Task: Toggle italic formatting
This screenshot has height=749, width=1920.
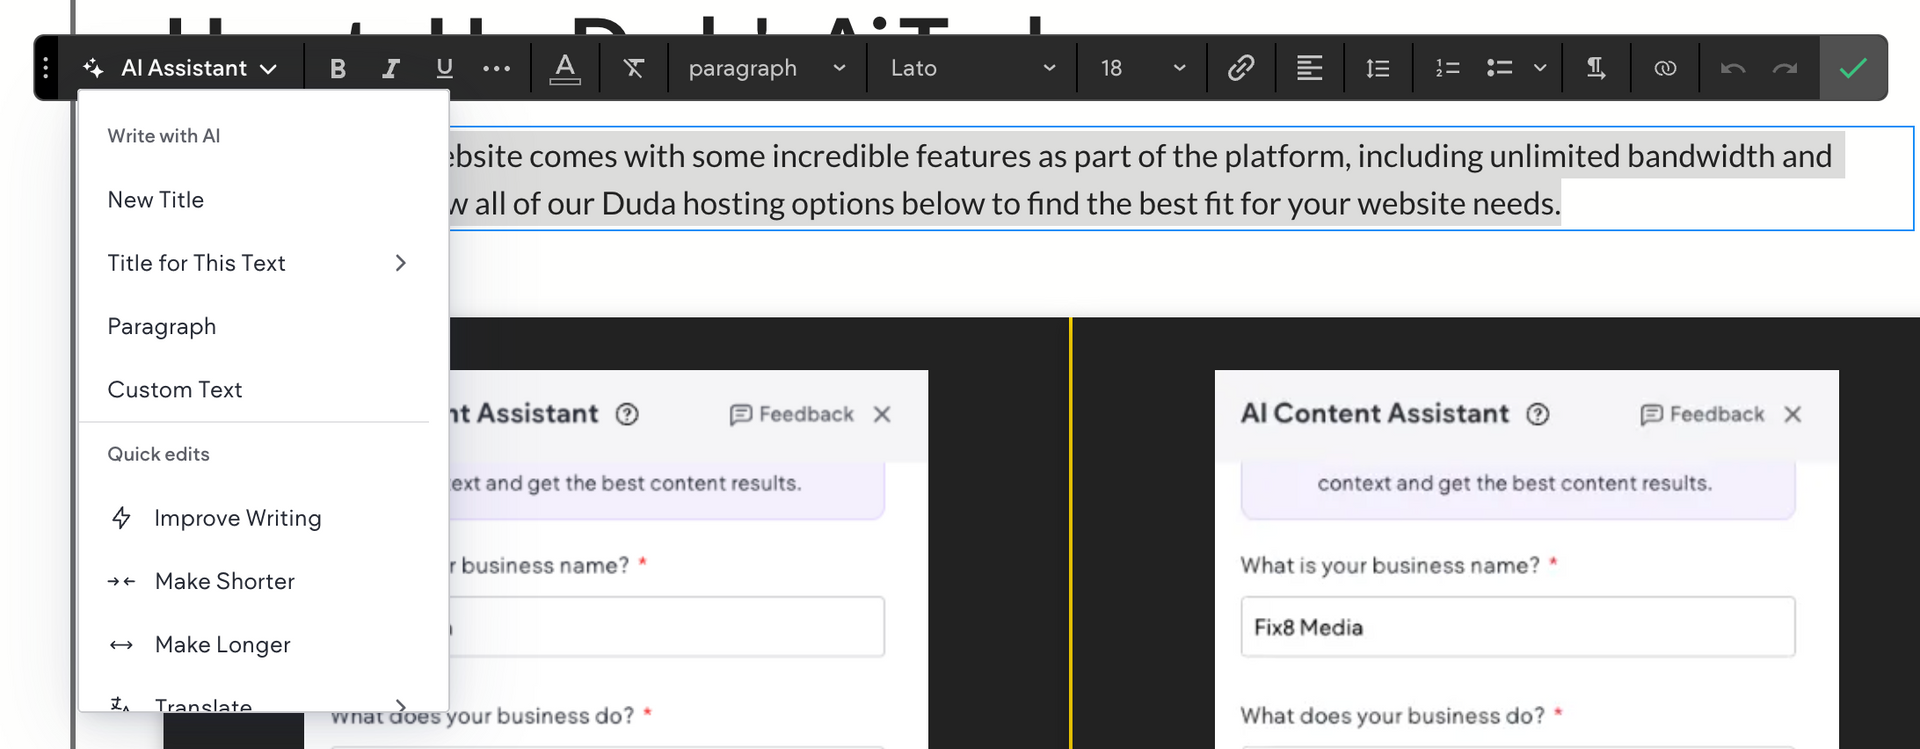Action: (391, 68)
